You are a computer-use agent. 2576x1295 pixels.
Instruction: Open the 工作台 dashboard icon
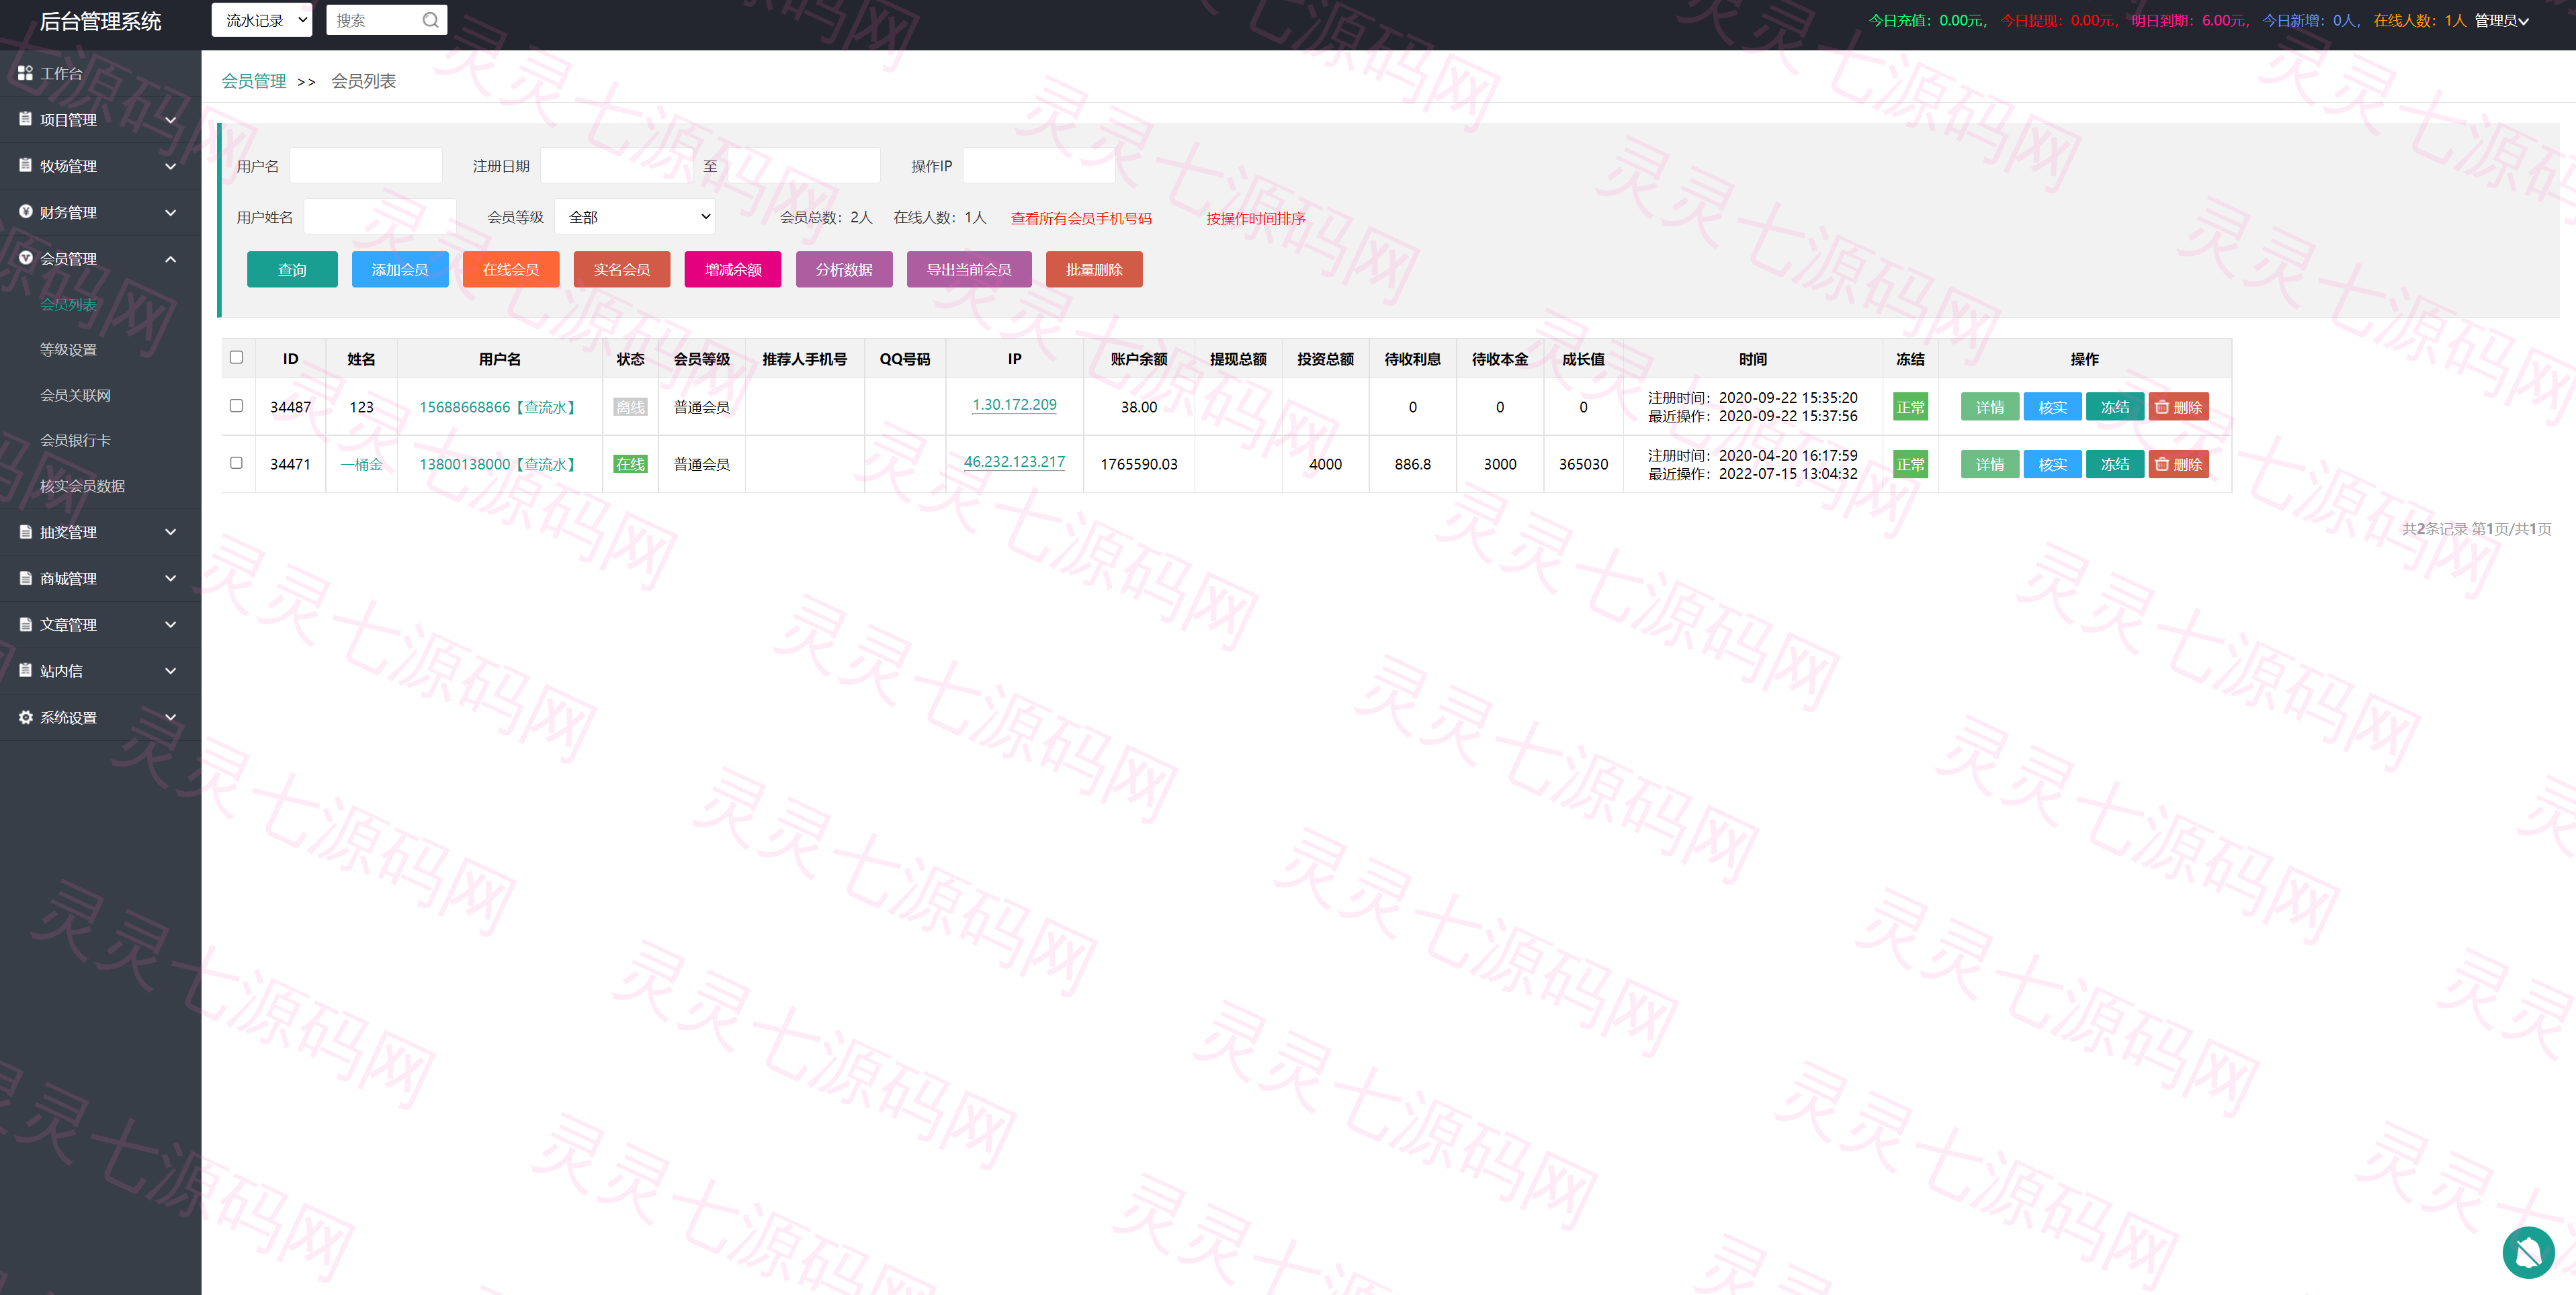[x=25, y=73]
